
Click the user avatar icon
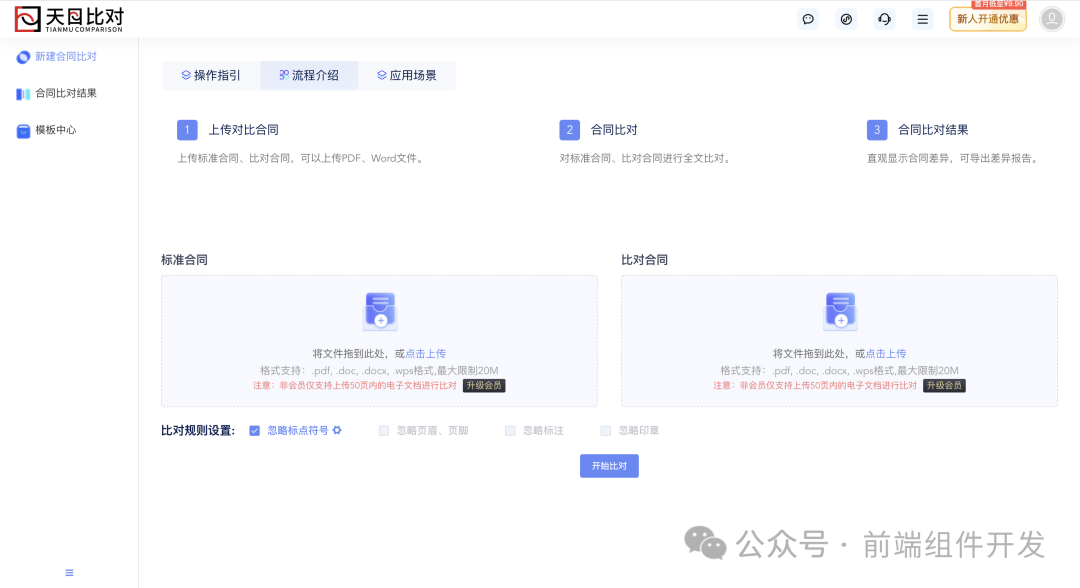[x=1052, y=19]
